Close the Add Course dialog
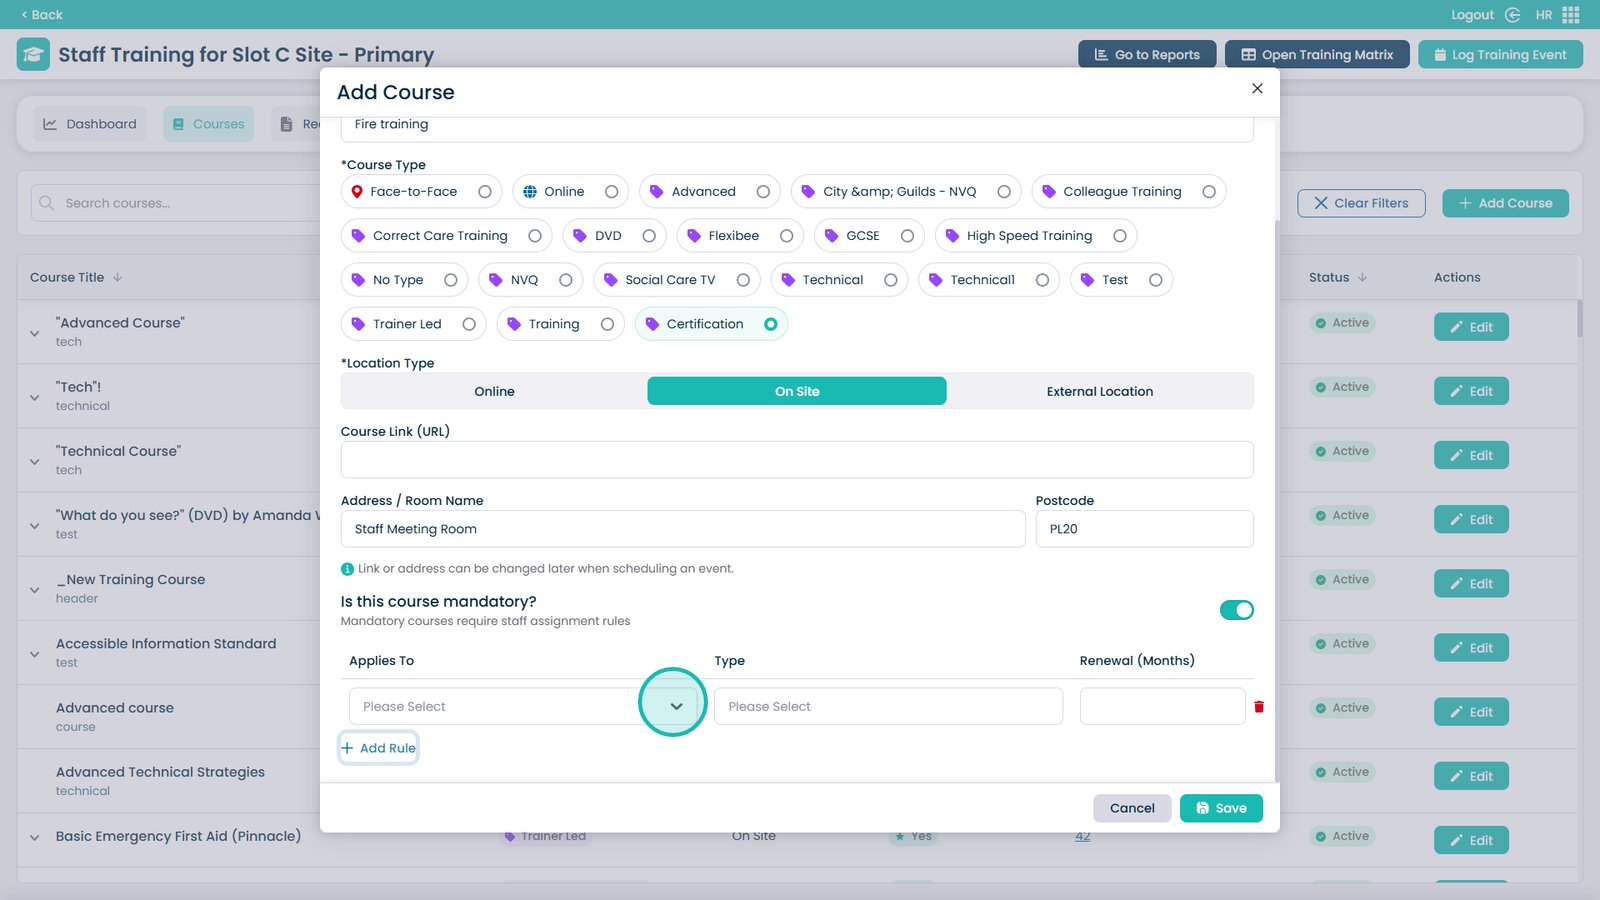 1257,88
